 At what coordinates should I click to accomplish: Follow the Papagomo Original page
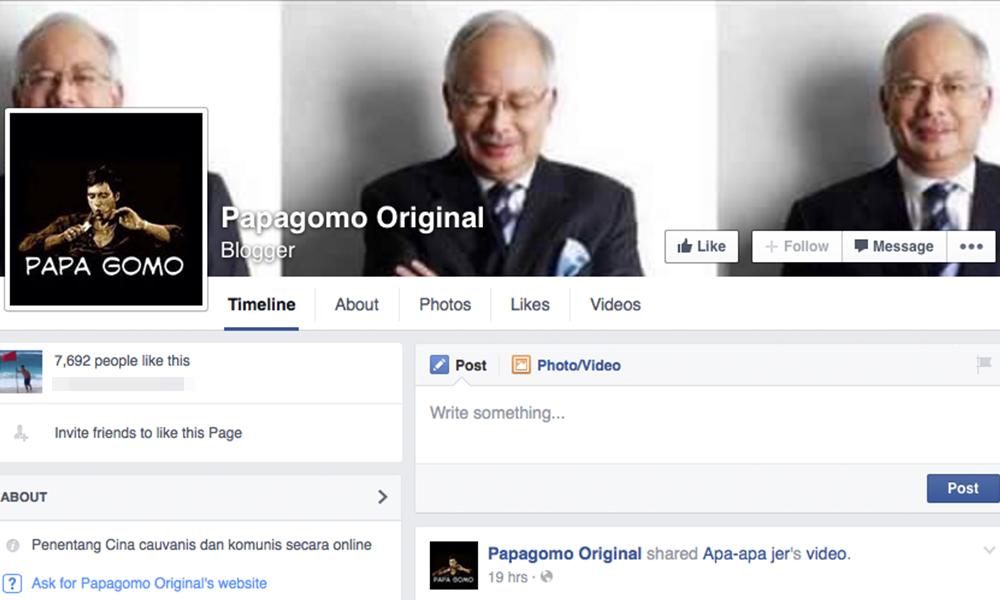797,246
